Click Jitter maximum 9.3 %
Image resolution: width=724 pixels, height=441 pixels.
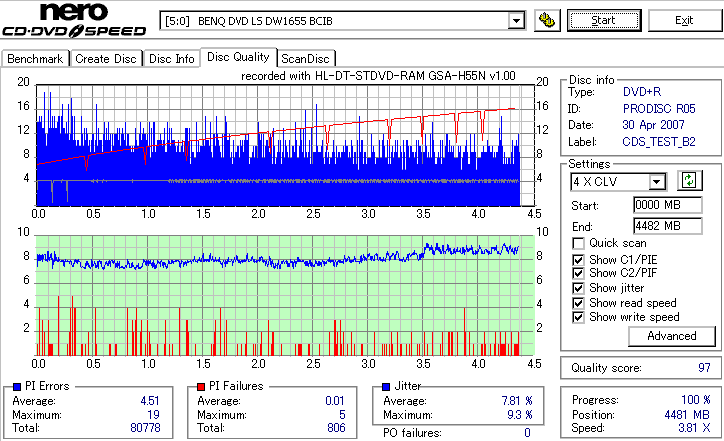tap(519, 415)
